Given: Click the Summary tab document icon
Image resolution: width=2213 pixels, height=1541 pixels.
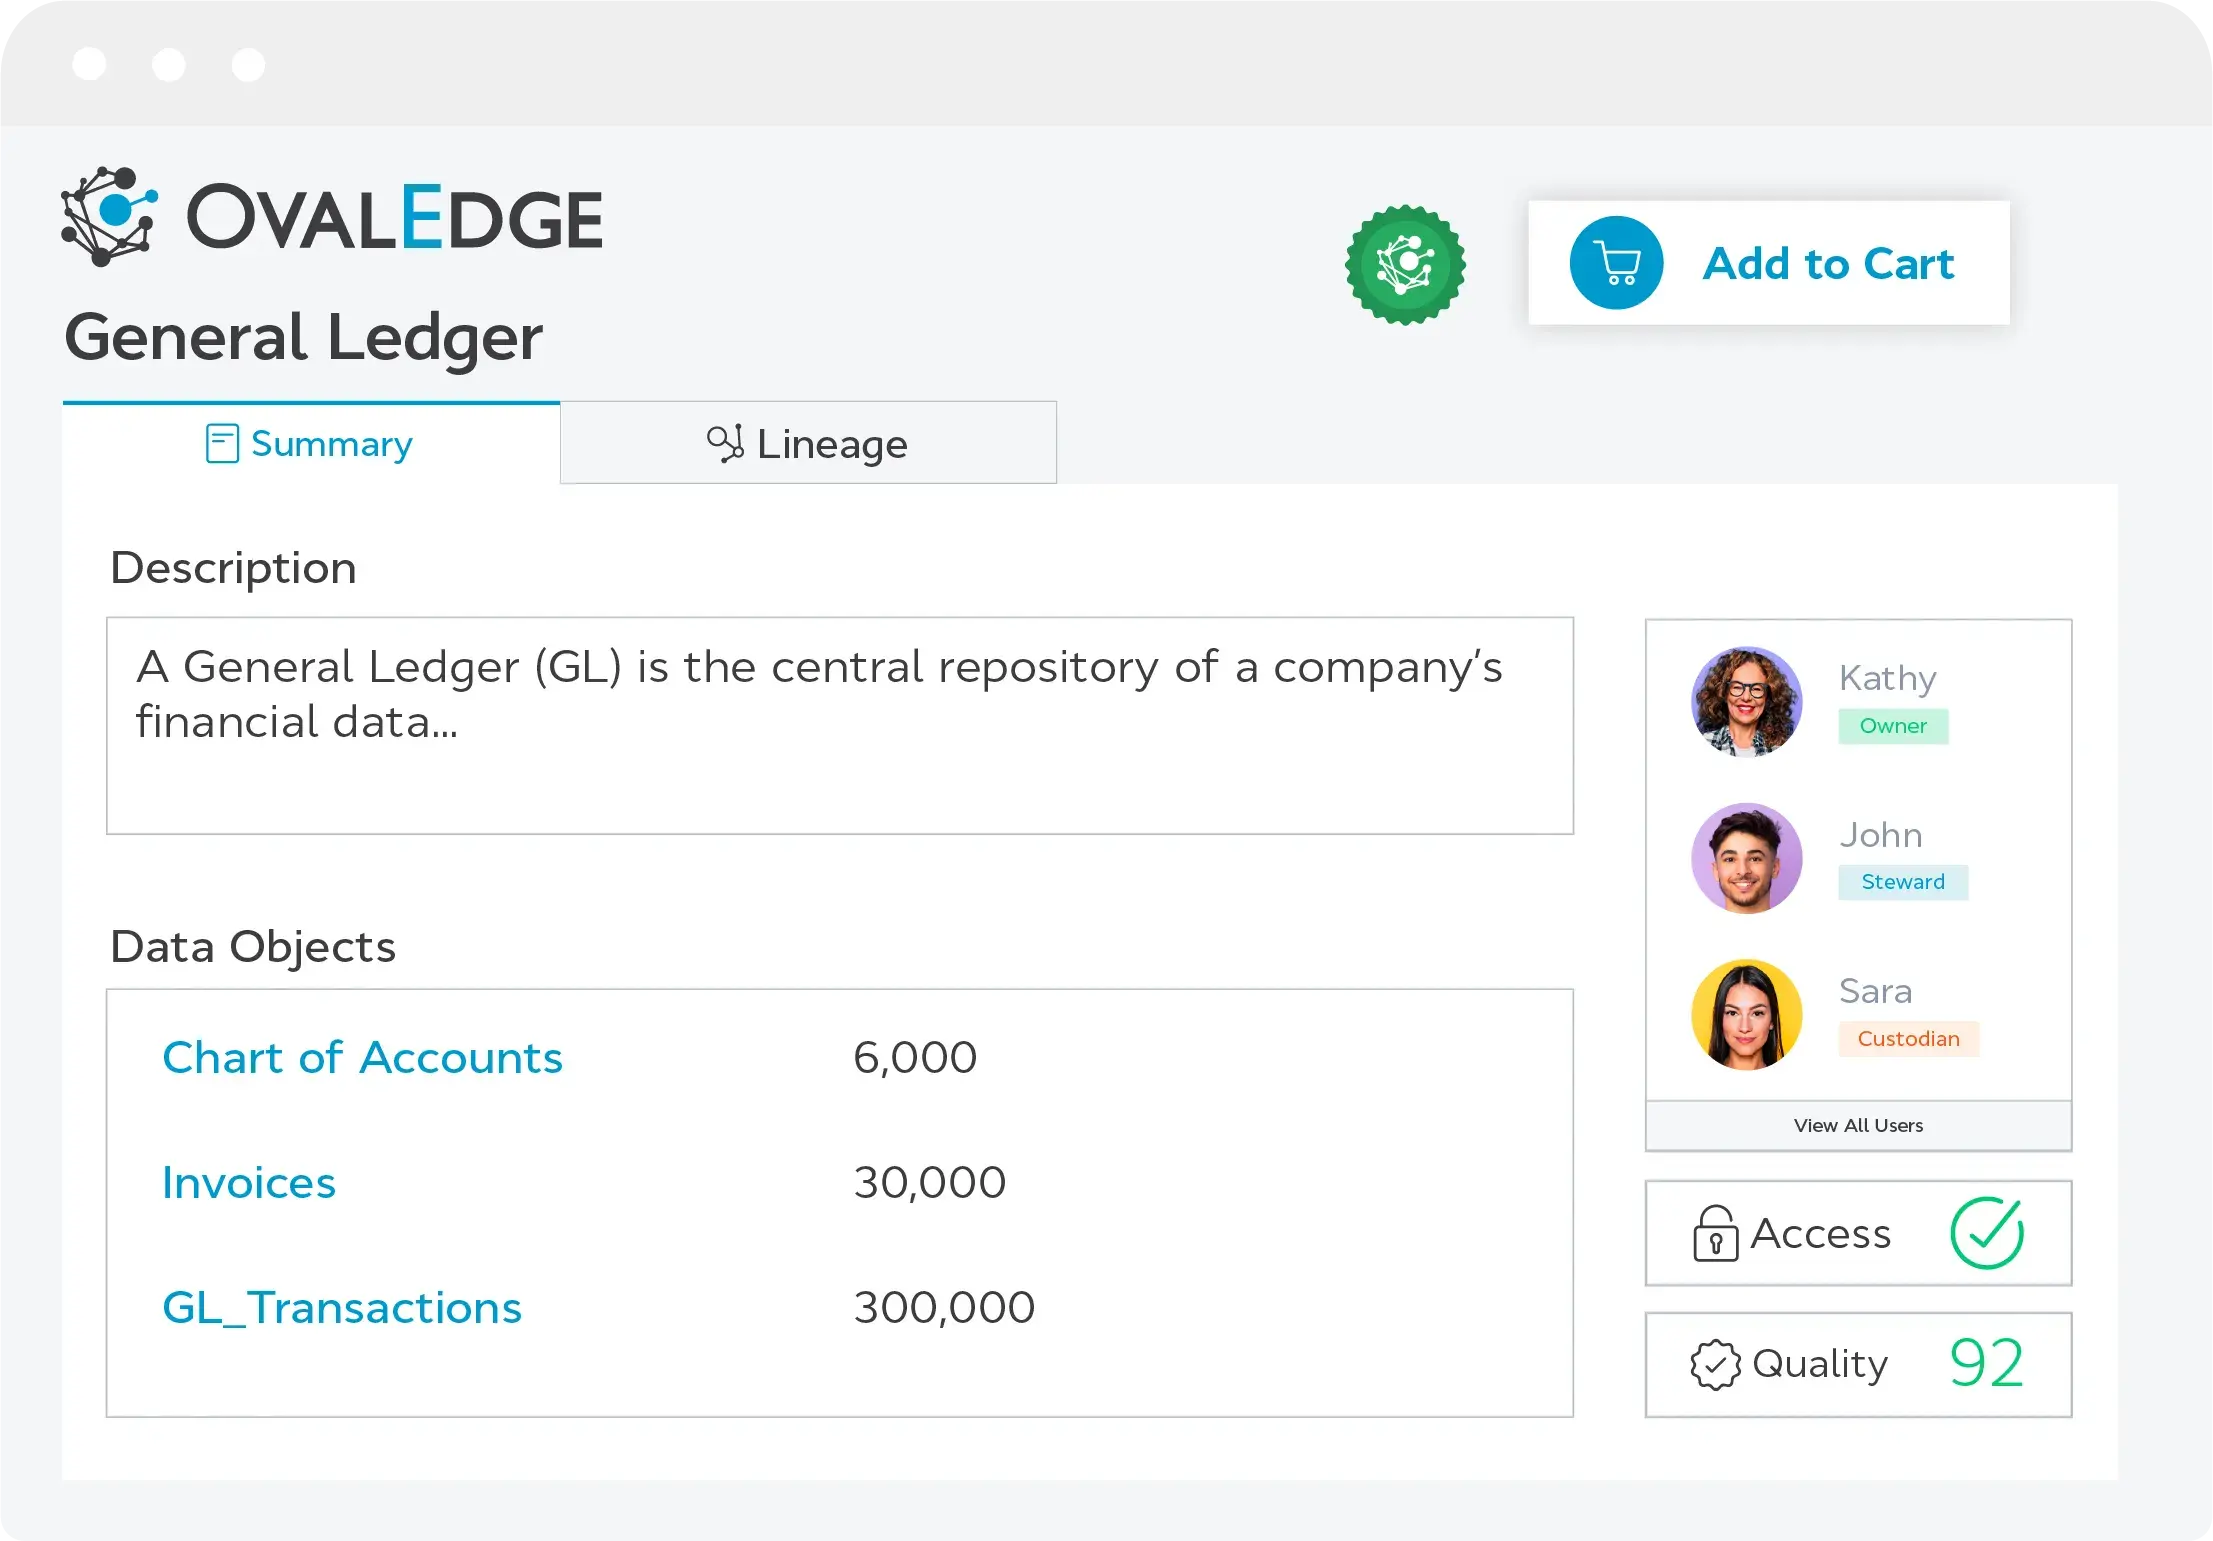Looking at the screenshot, I should pyautogui.click(x=222, y=443).
